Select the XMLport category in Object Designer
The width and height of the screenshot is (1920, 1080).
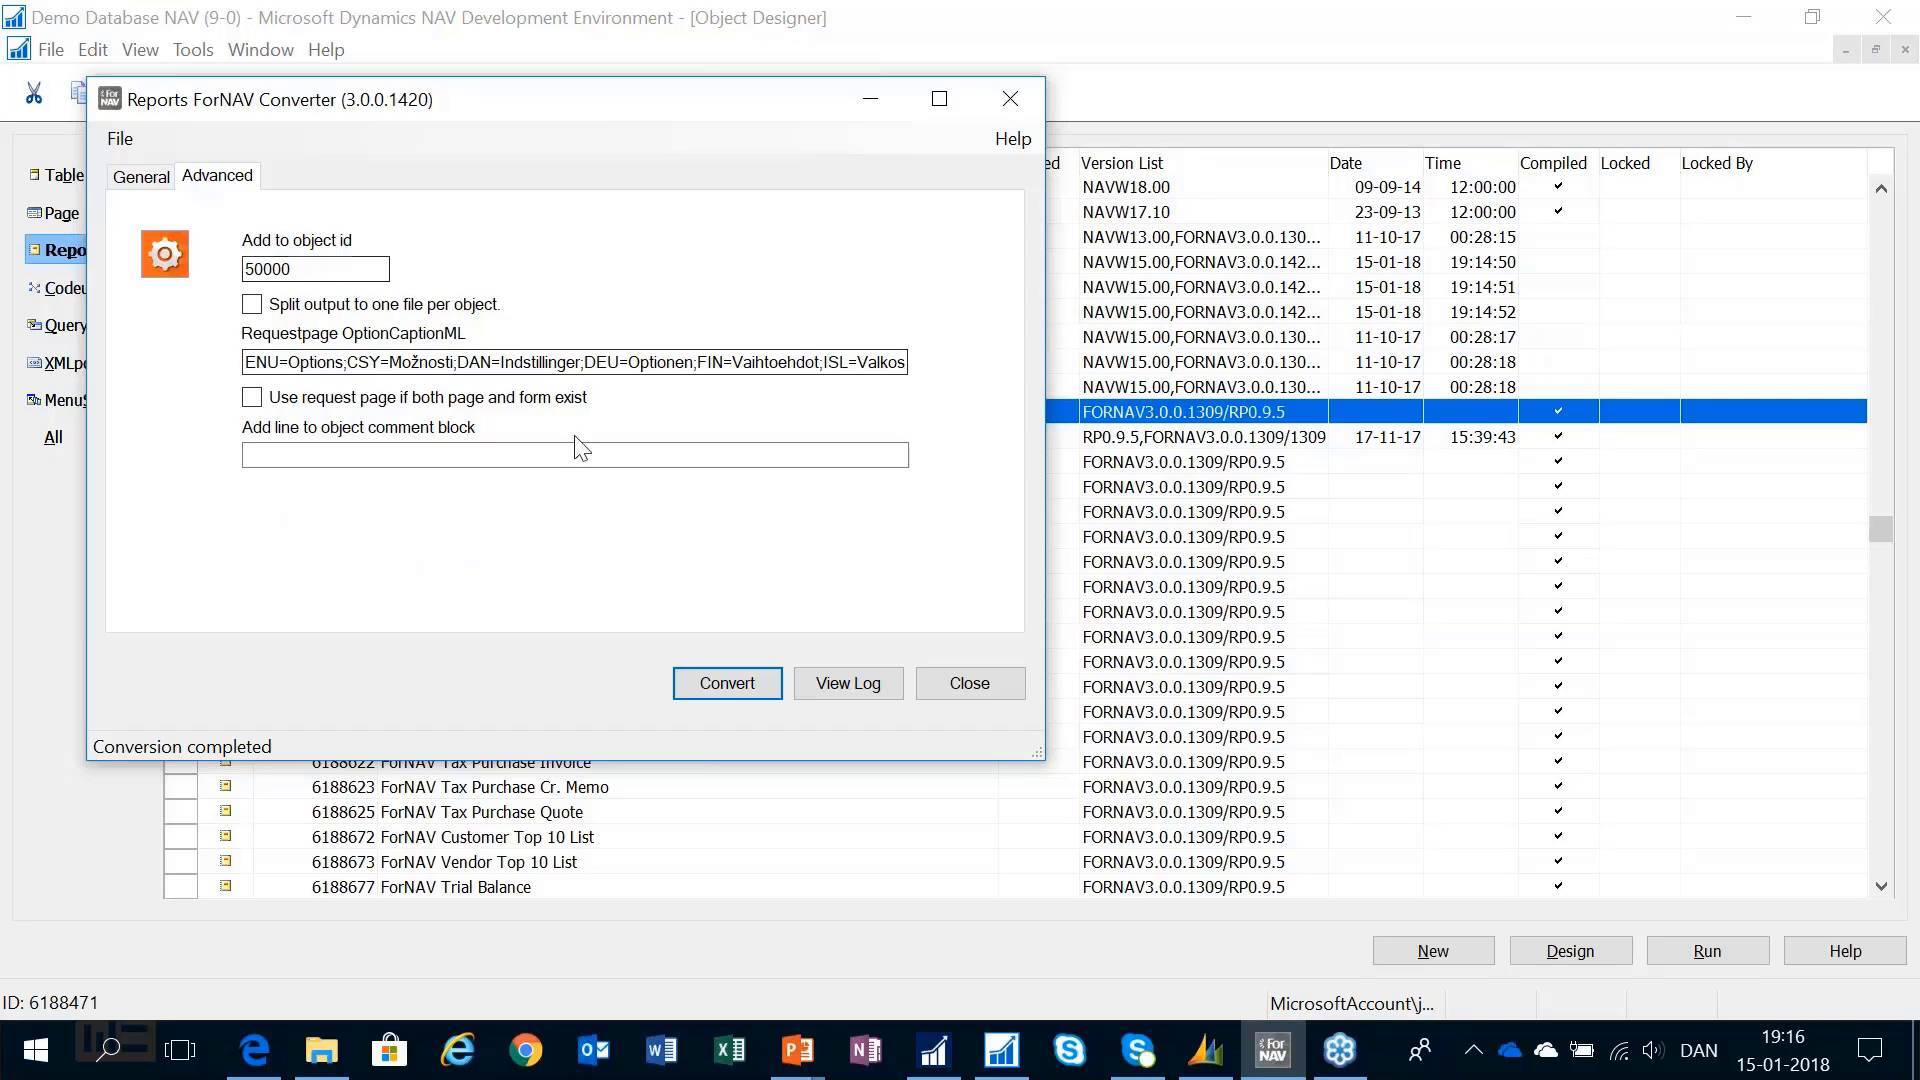(62, 362)
